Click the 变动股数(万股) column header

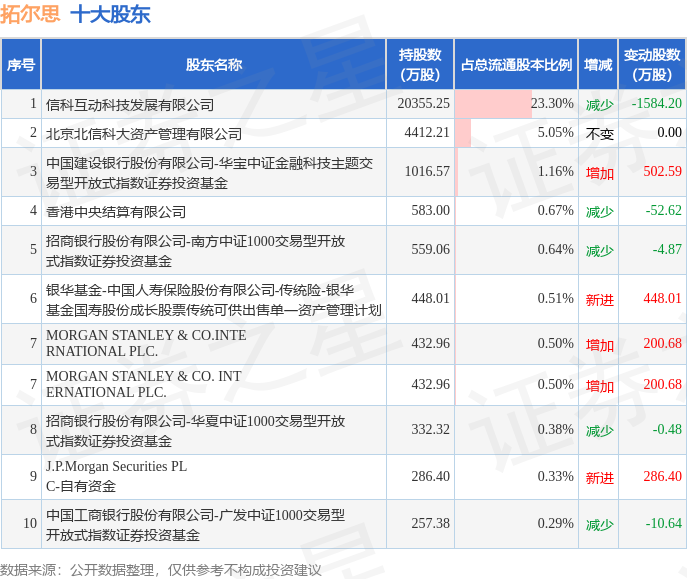652,65
